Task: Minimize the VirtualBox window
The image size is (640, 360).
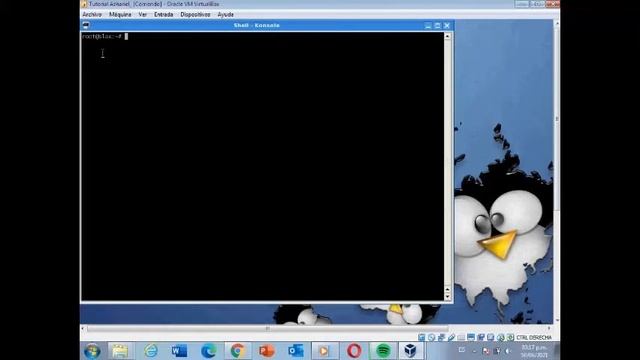Action: coord(522,4)
